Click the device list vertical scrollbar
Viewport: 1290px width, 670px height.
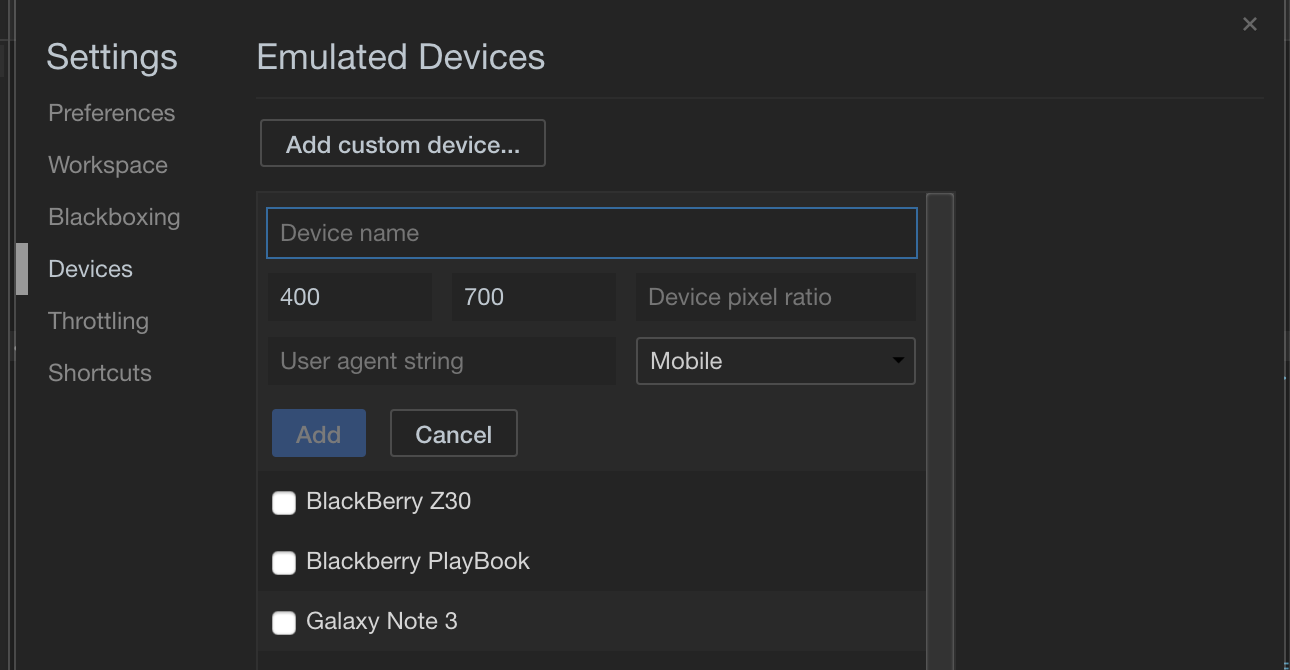pos(939,430)
